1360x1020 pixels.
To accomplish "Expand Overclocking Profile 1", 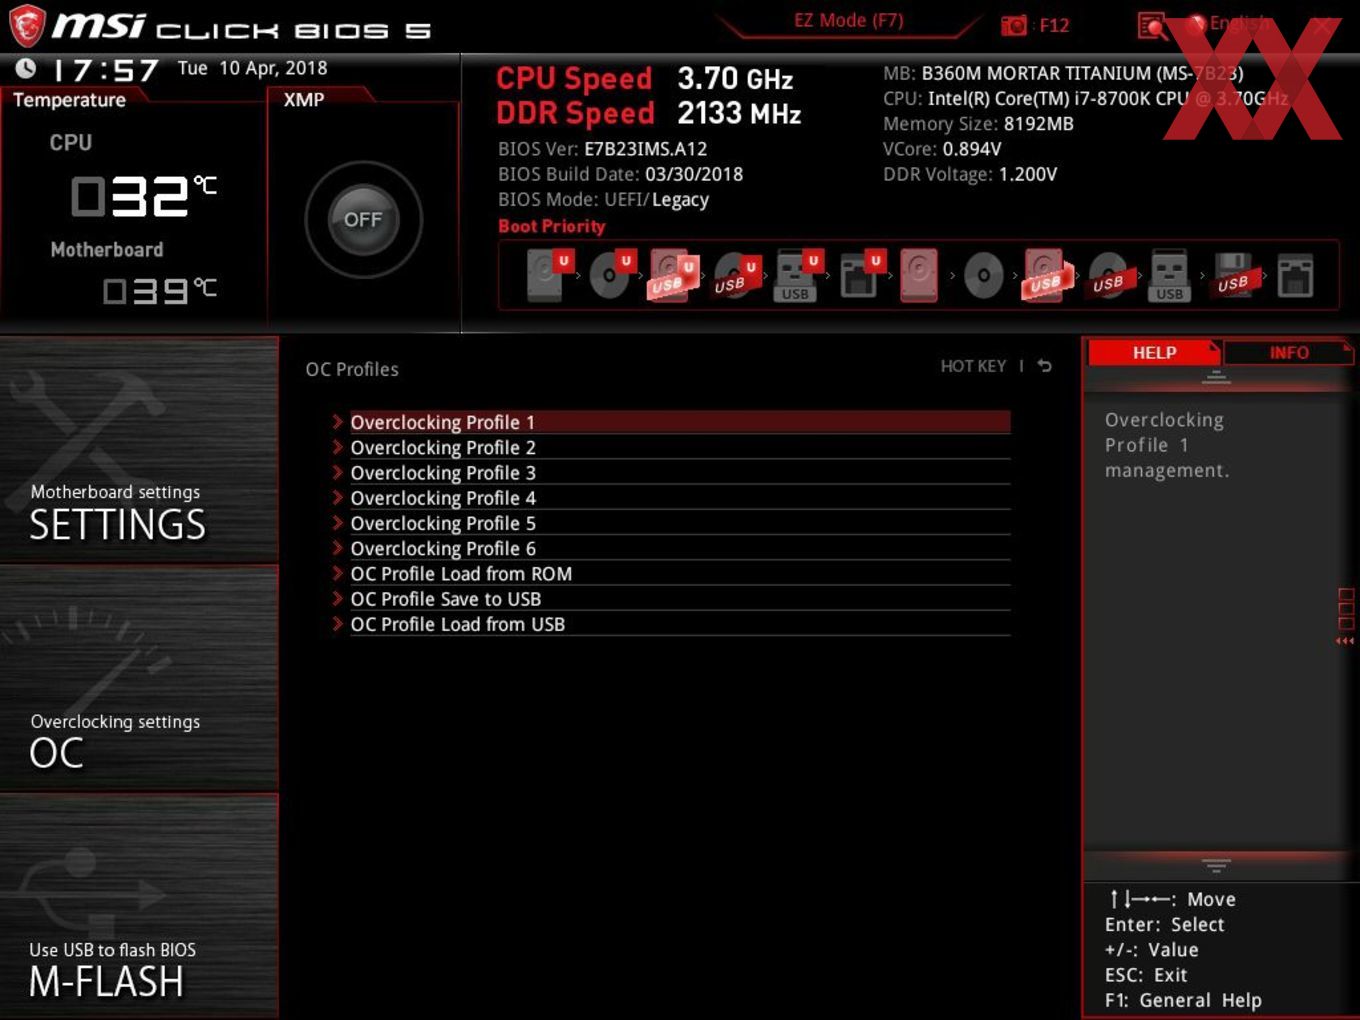I will tap(670, 422).
